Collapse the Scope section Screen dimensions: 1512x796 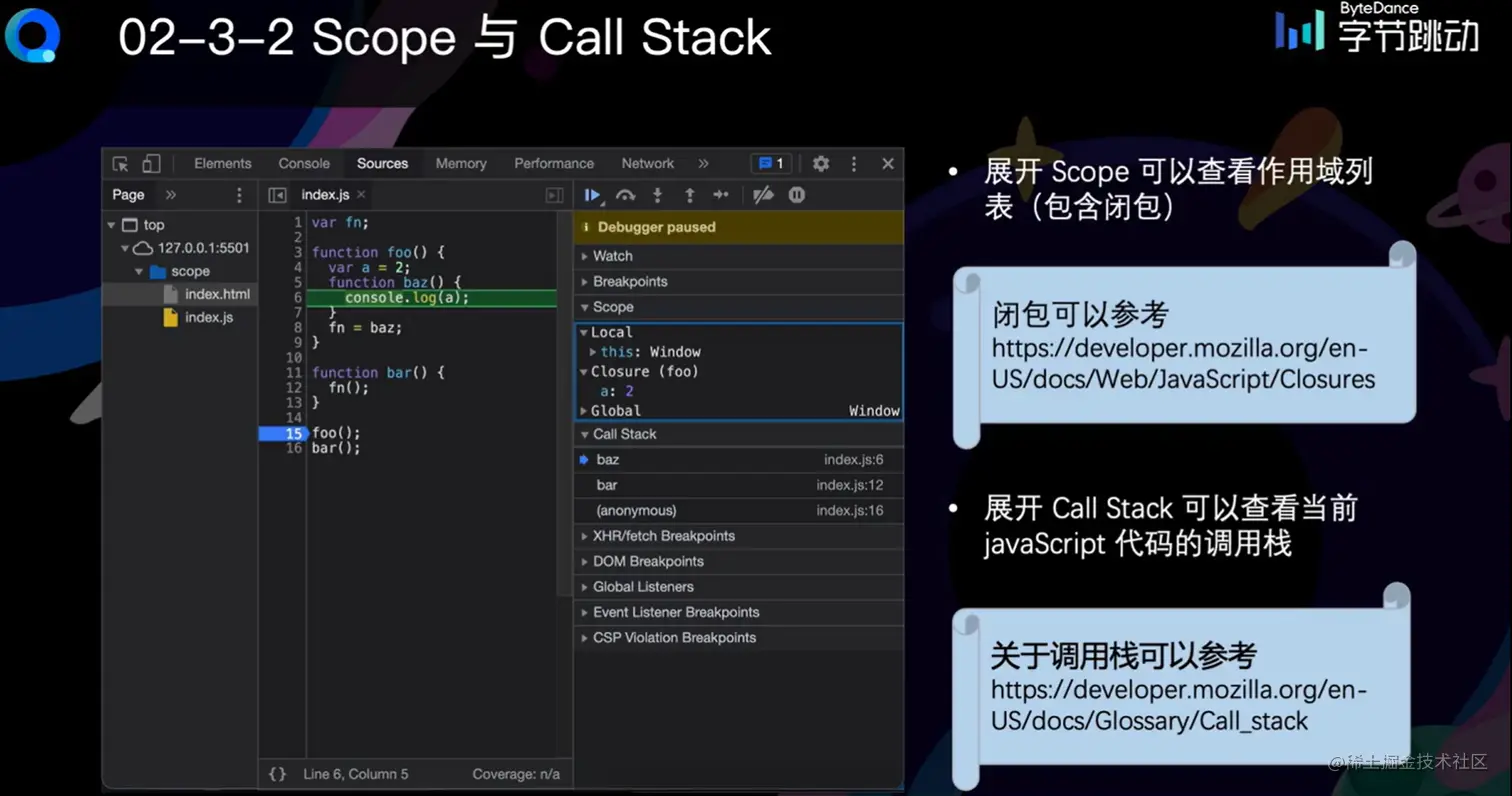click(739, 307)
